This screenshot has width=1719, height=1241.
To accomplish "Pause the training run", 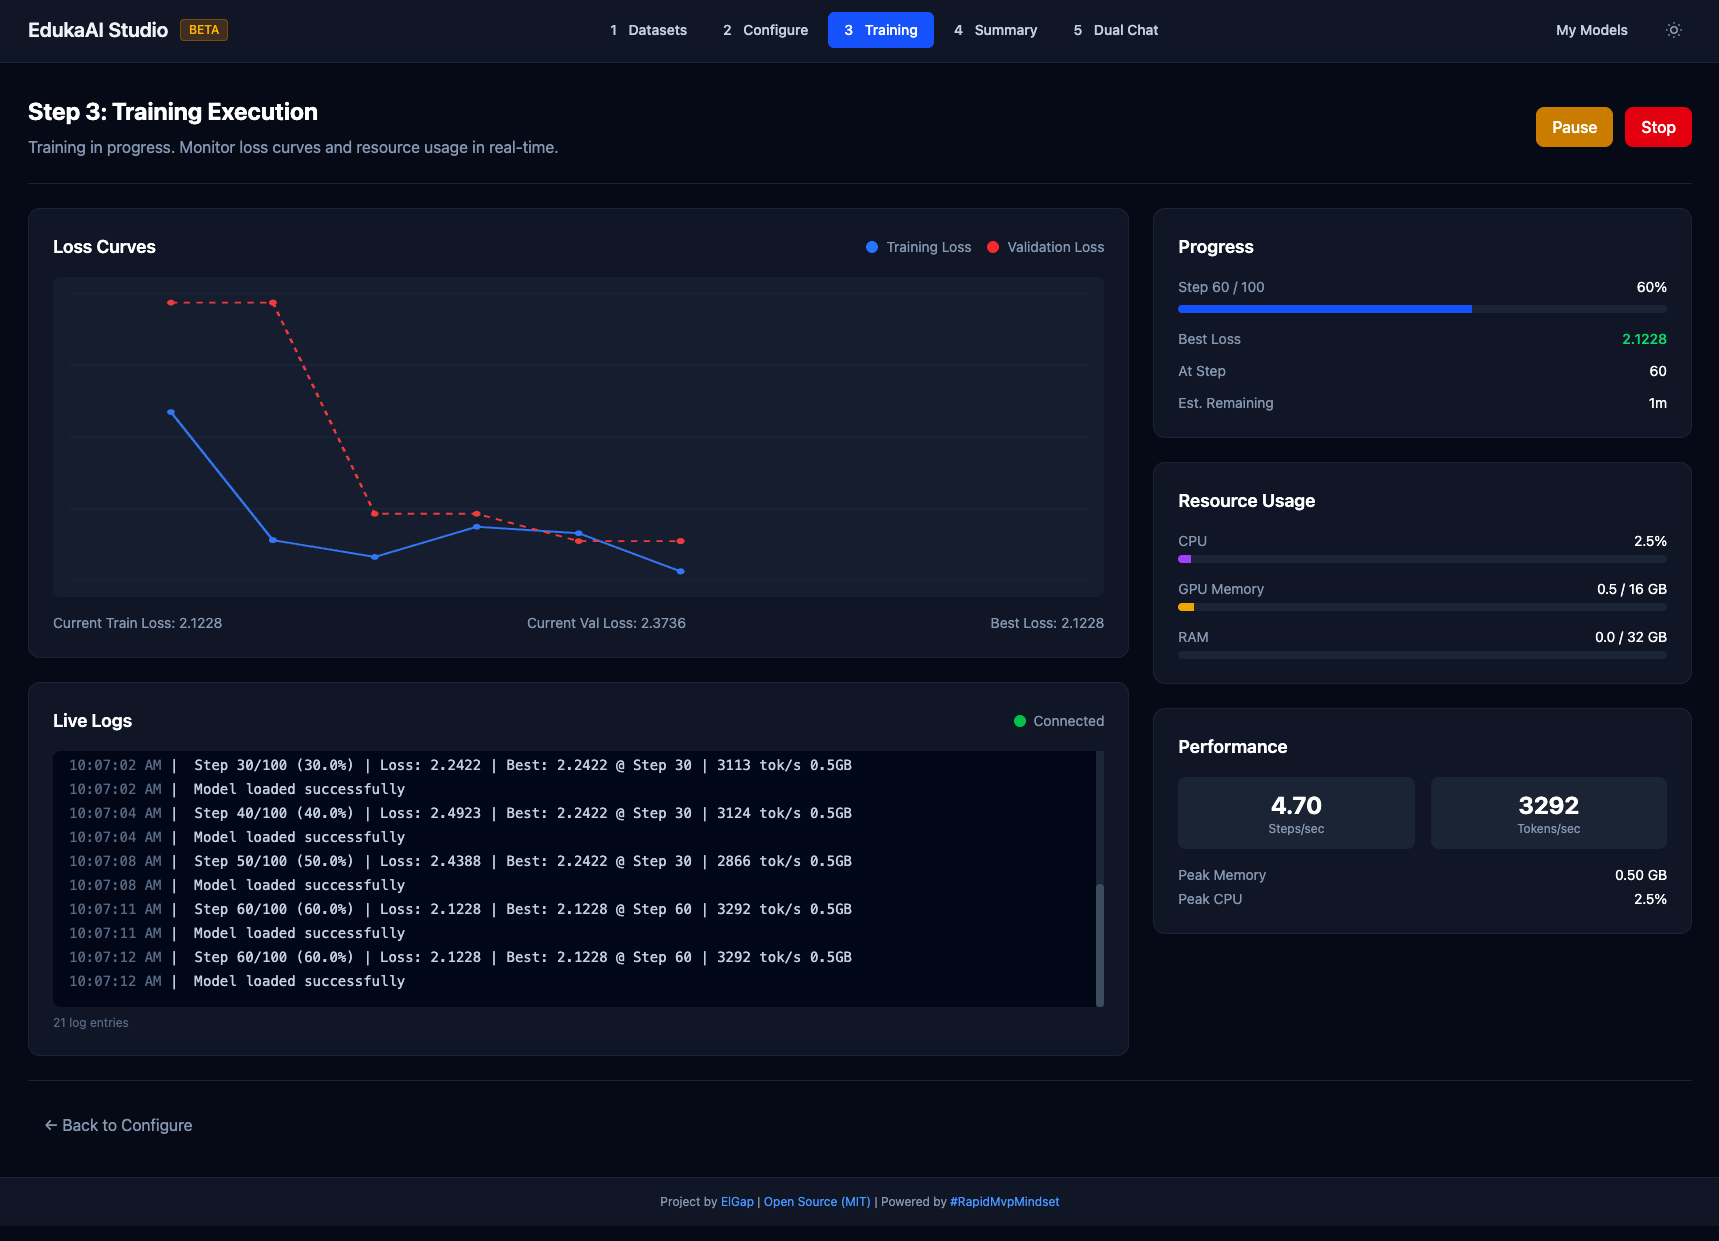I will pyautogui.click(x=1573, y=127).
